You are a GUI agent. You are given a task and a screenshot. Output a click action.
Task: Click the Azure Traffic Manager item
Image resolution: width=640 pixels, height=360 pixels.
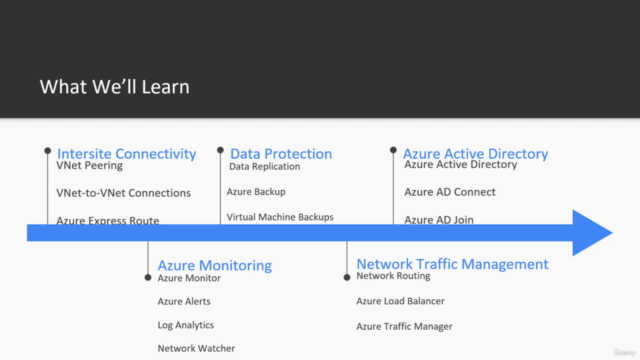[404, 327]
